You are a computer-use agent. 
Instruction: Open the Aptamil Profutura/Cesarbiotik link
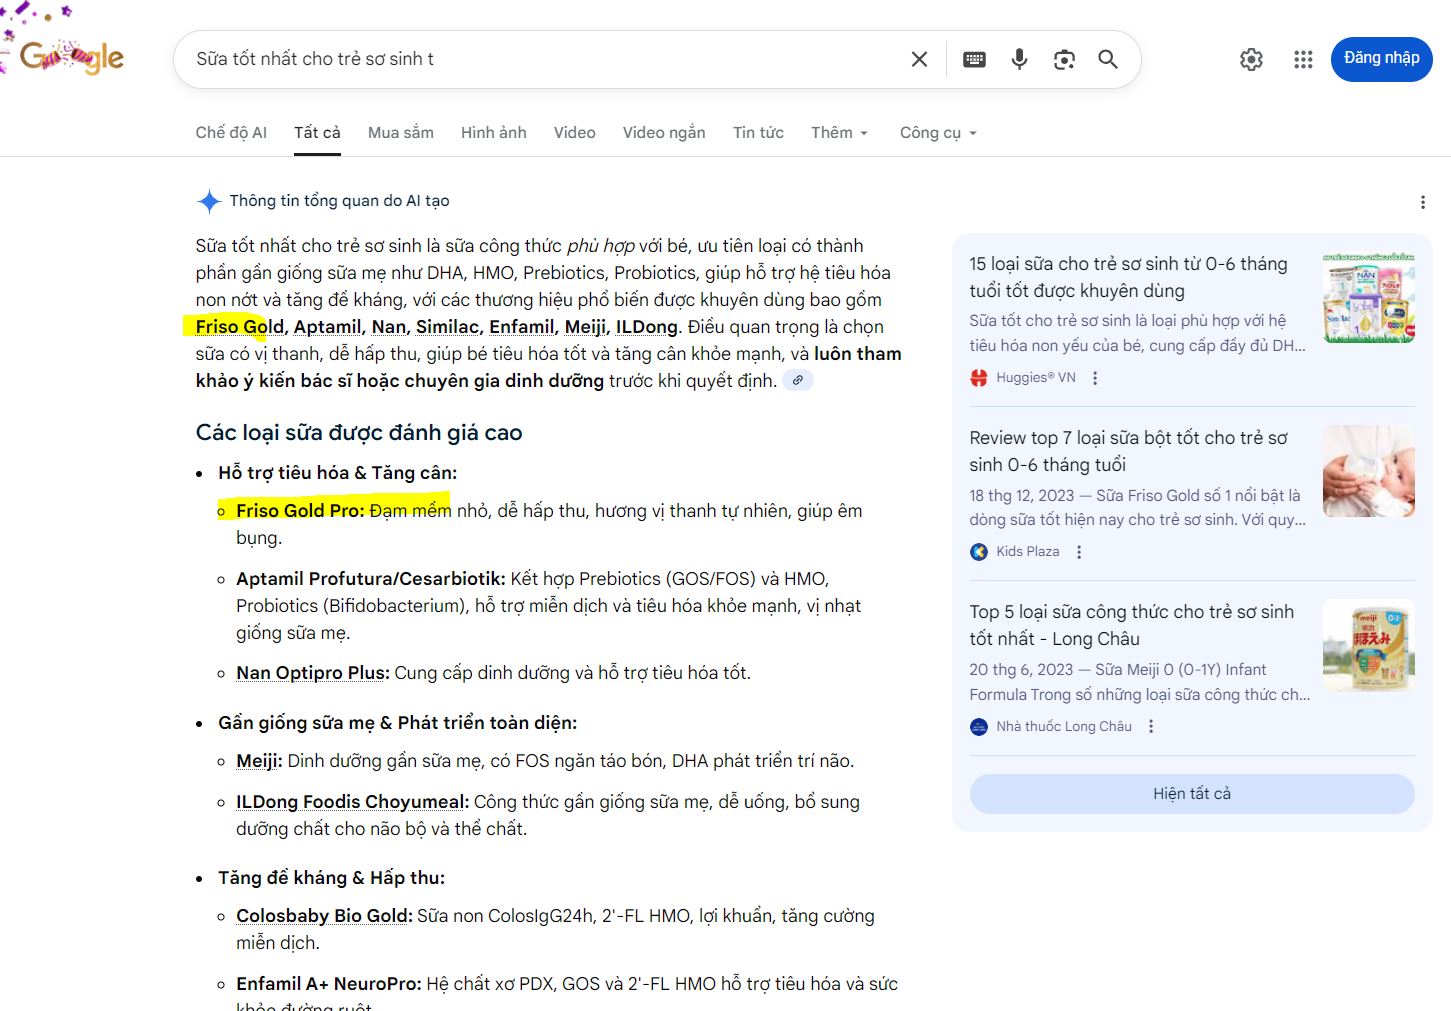[x=370, y=579]
